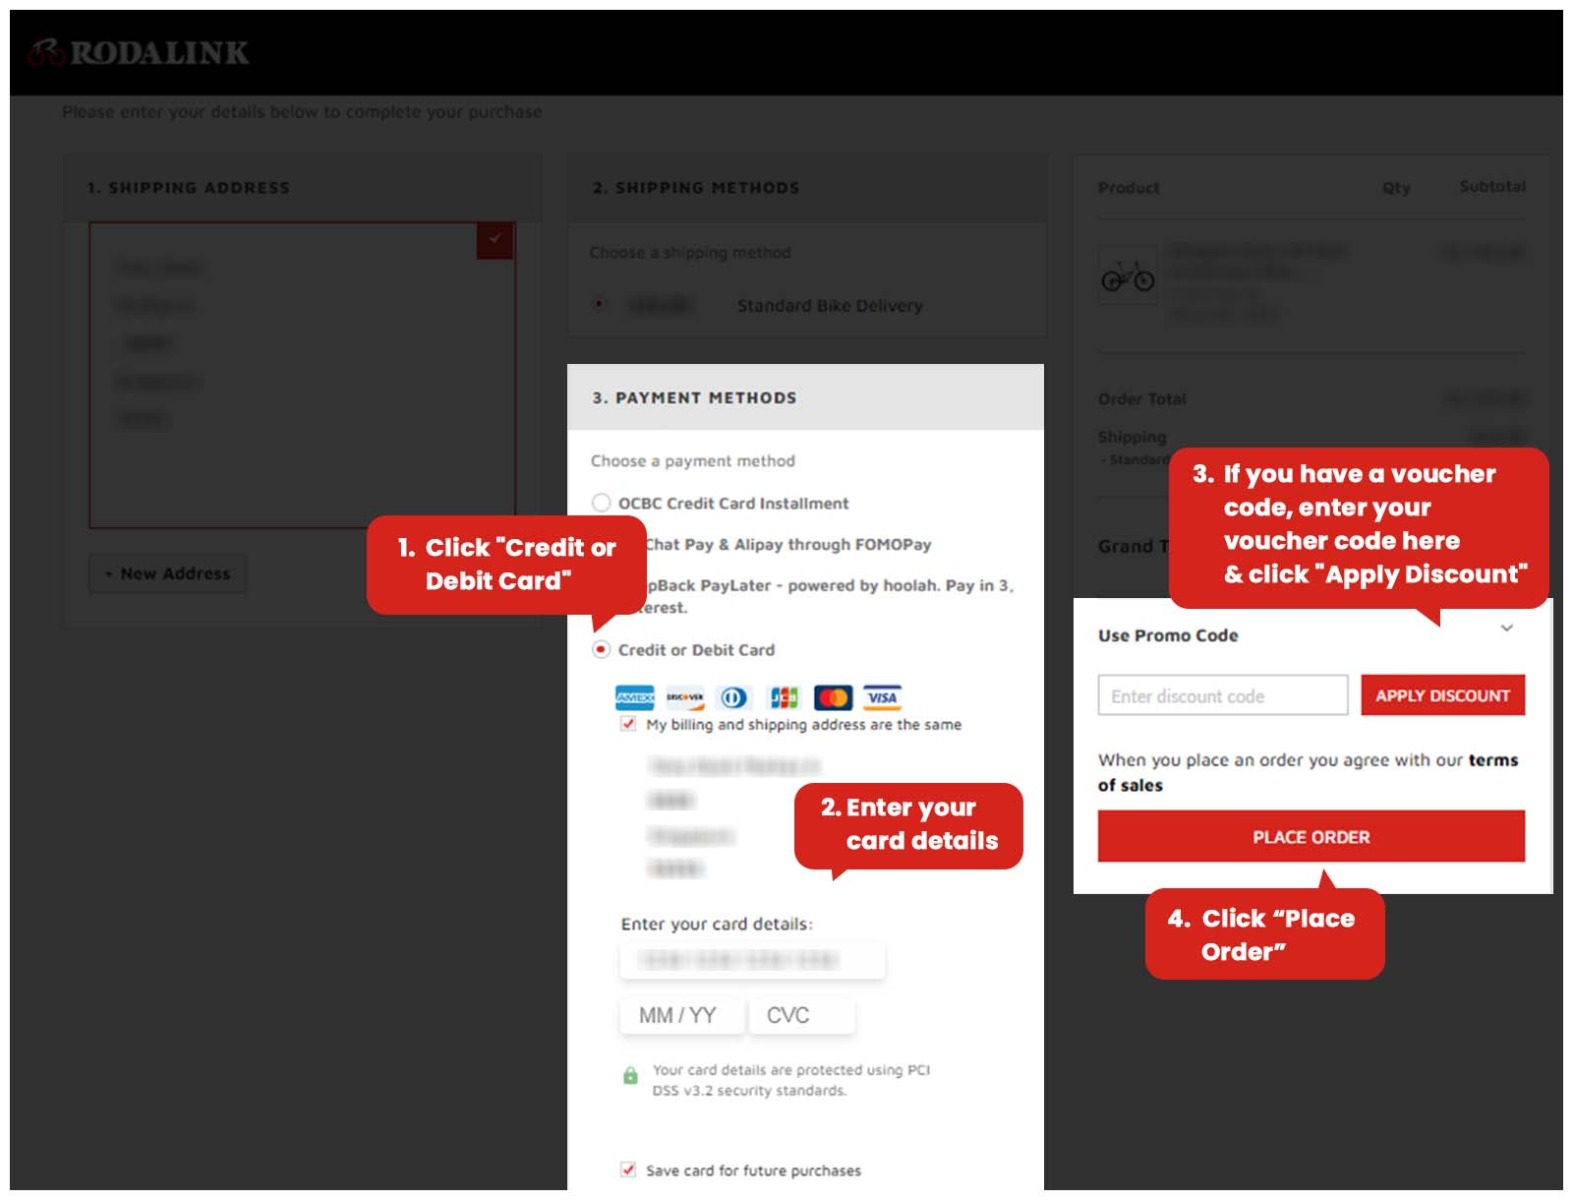Select Credit or Debit Card payment option
Screen dimensions: 1573x1200
[601, 650]
